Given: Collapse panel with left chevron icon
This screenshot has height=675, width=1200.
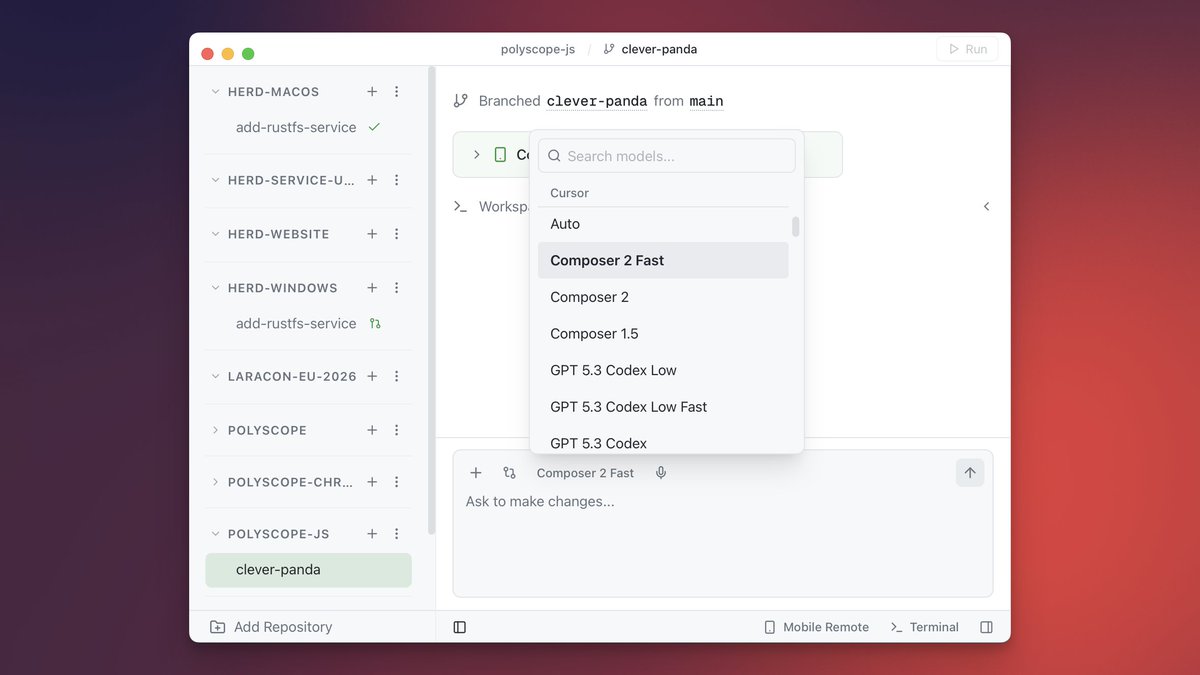Looking at the screenshot, I should [986, 206].
